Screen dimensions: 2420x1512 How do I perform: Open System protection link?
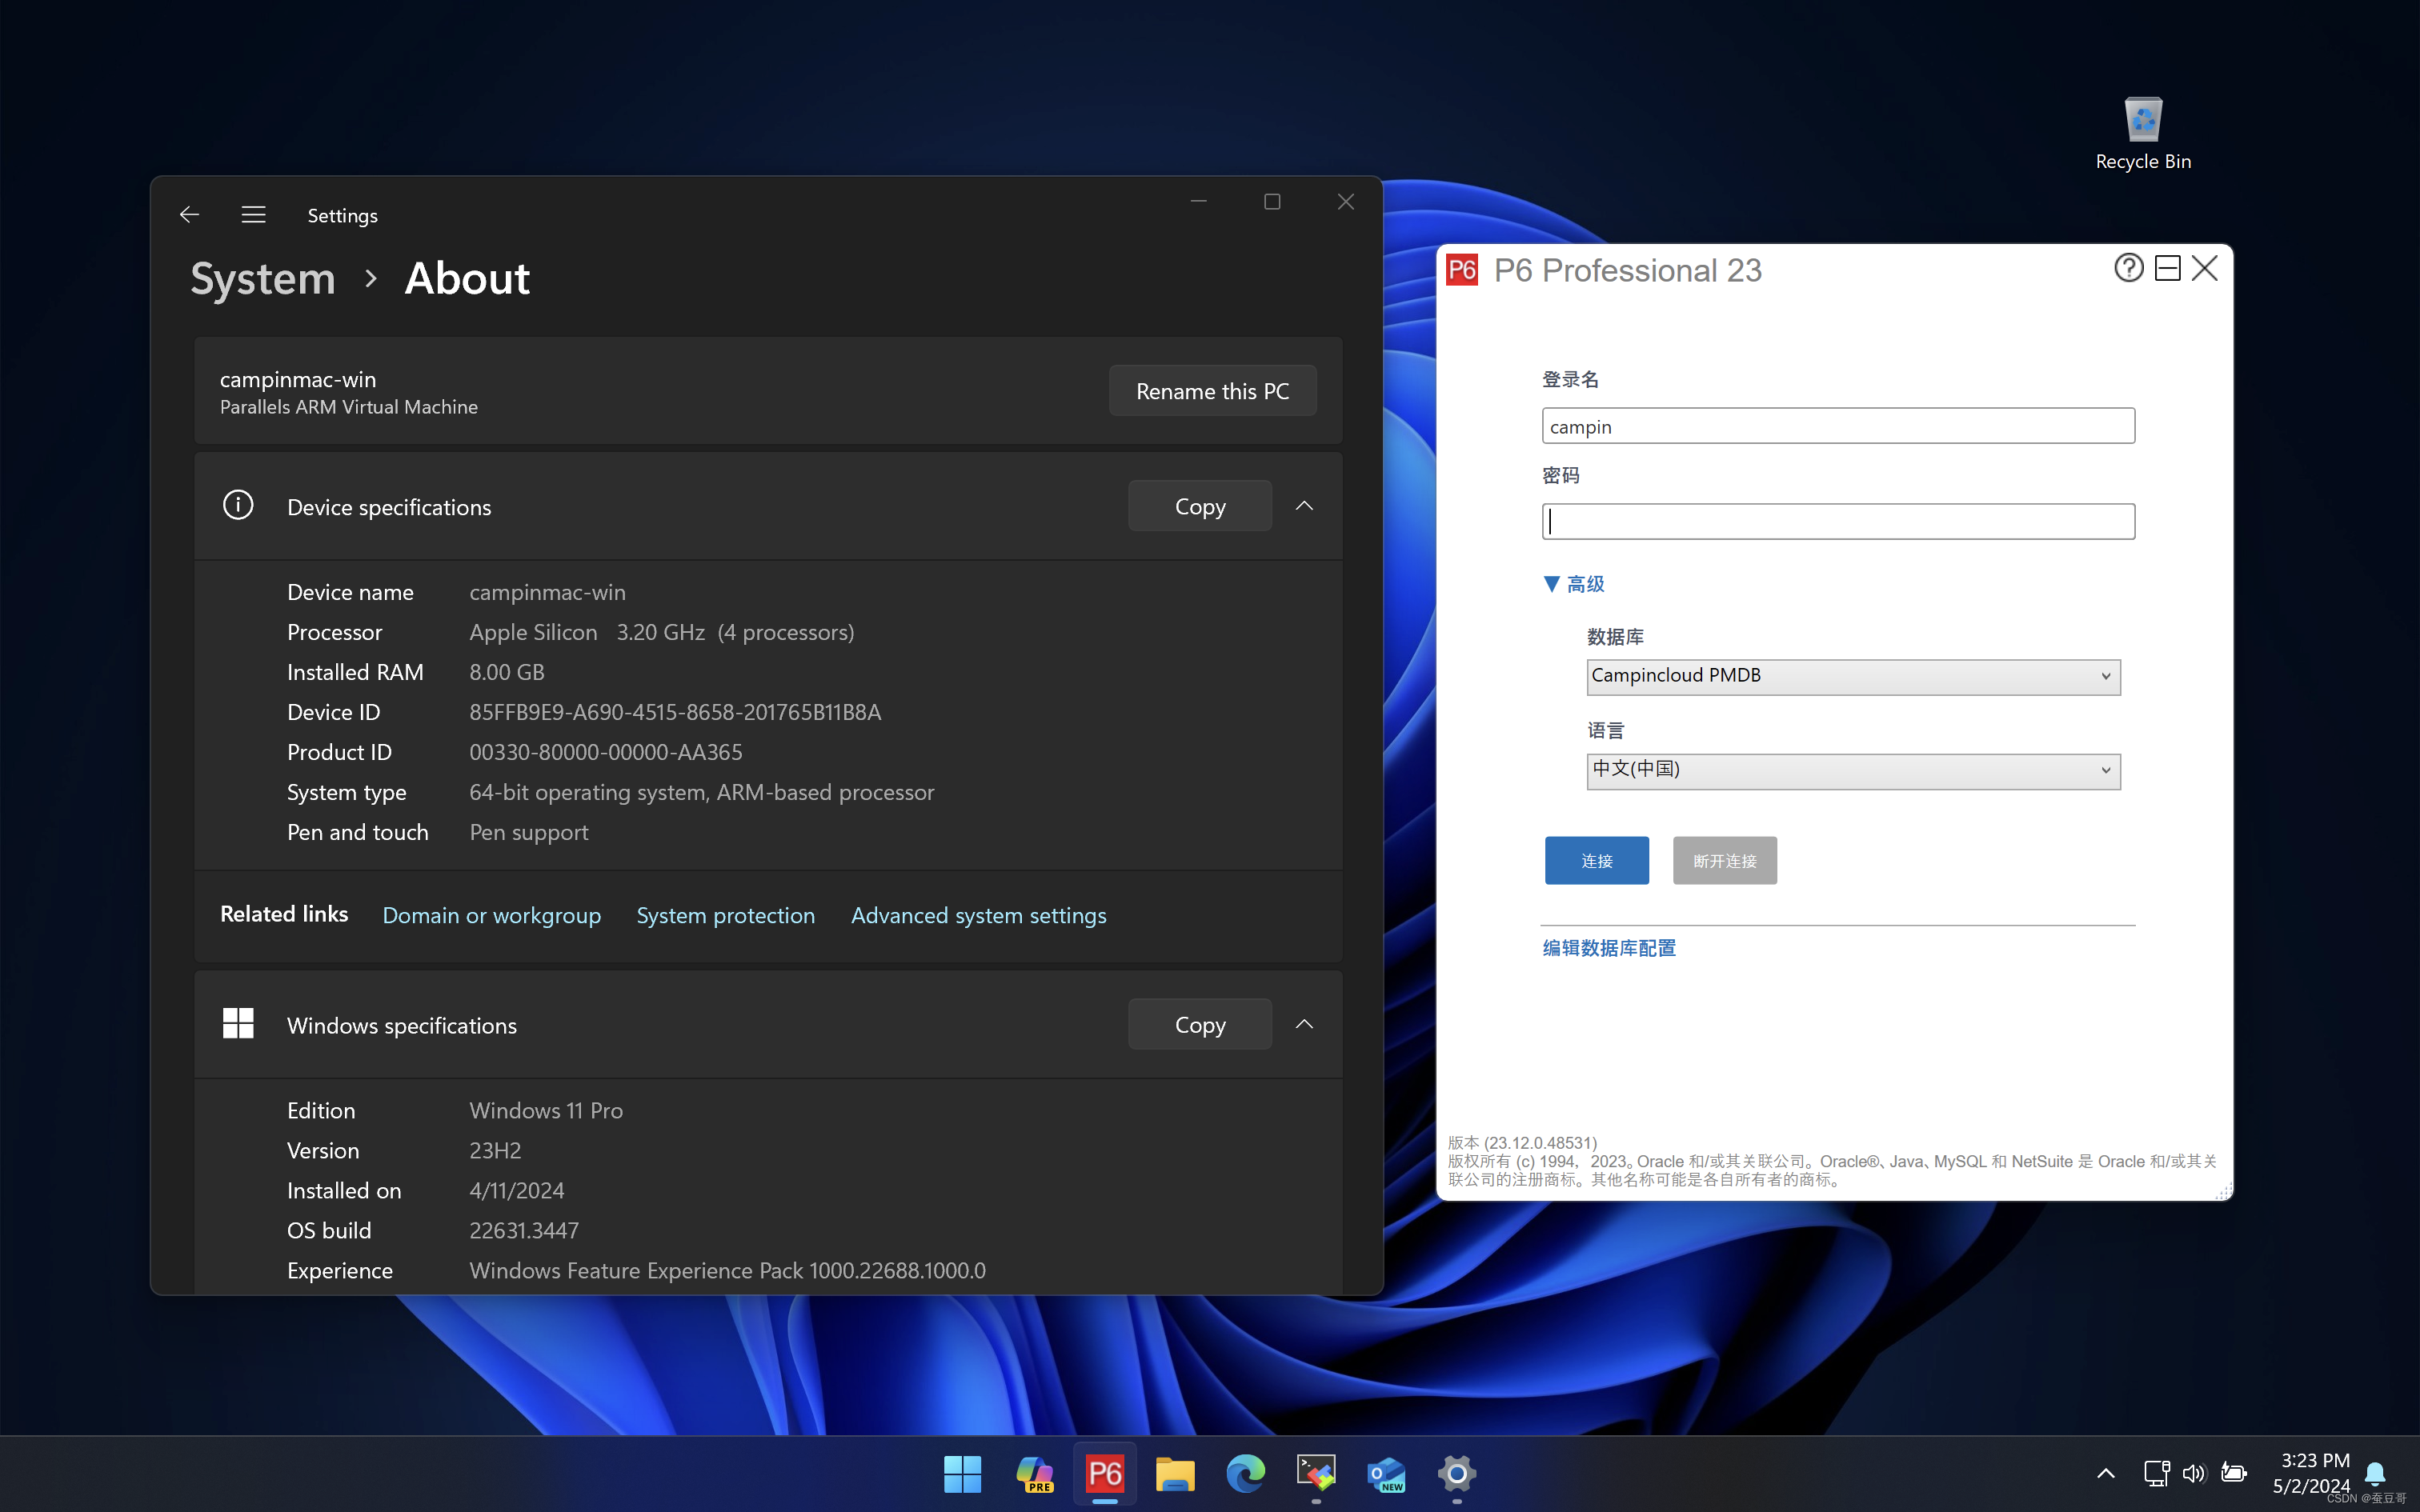tap(726, 915)
